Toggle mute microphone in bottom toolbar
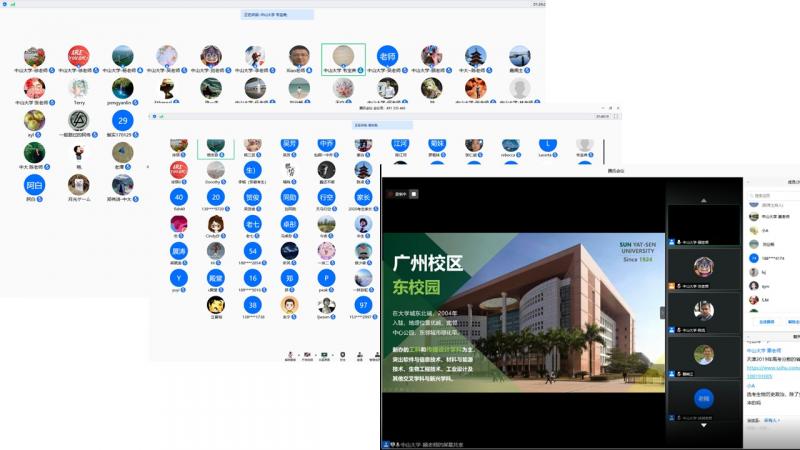The image size is (800, 450). pyautogui.click(x=289, y=354)
